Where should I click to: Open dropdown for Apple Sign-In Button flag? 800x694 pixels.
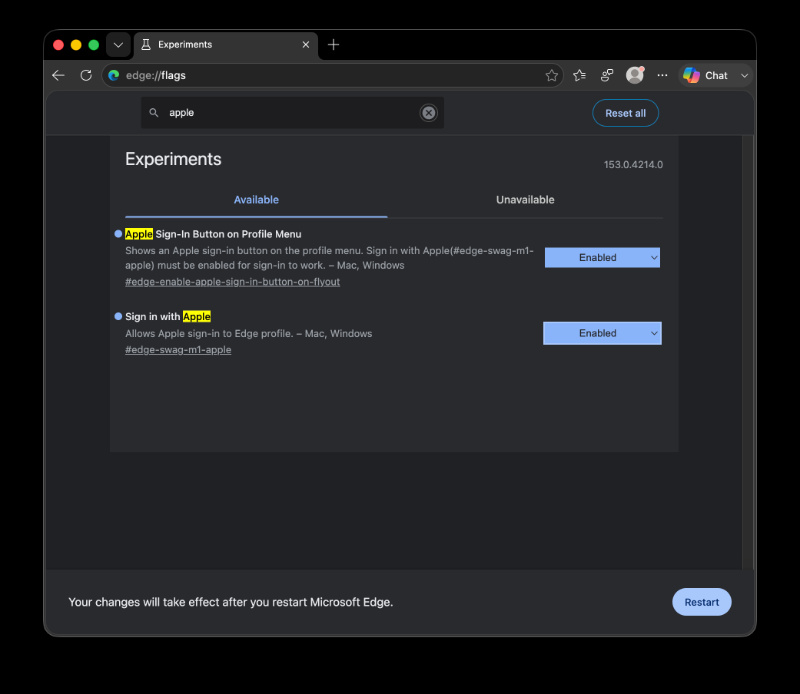tap(602, 258)
